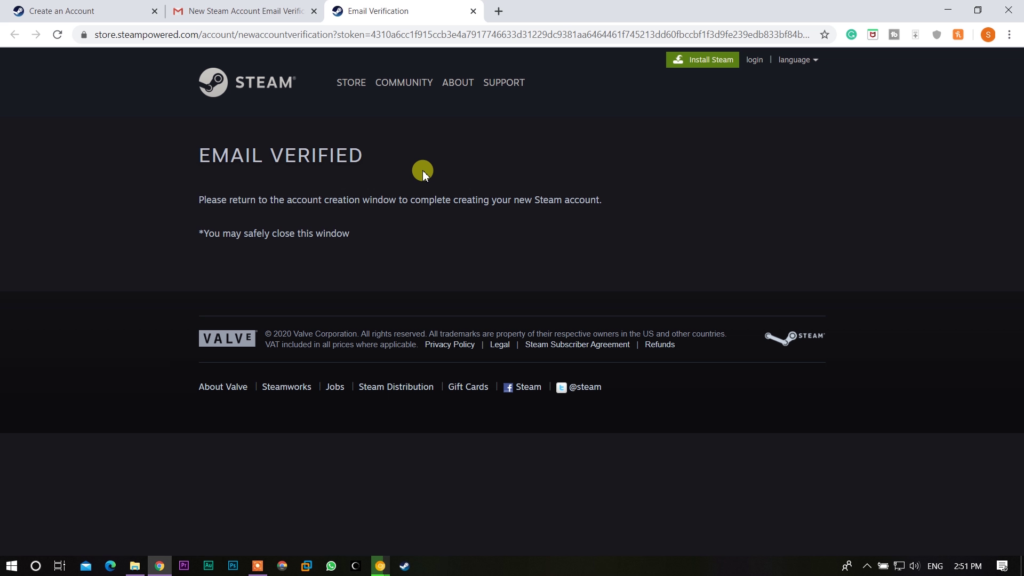Click the Steam logo in the header
1024x576 pixels.
247,82
